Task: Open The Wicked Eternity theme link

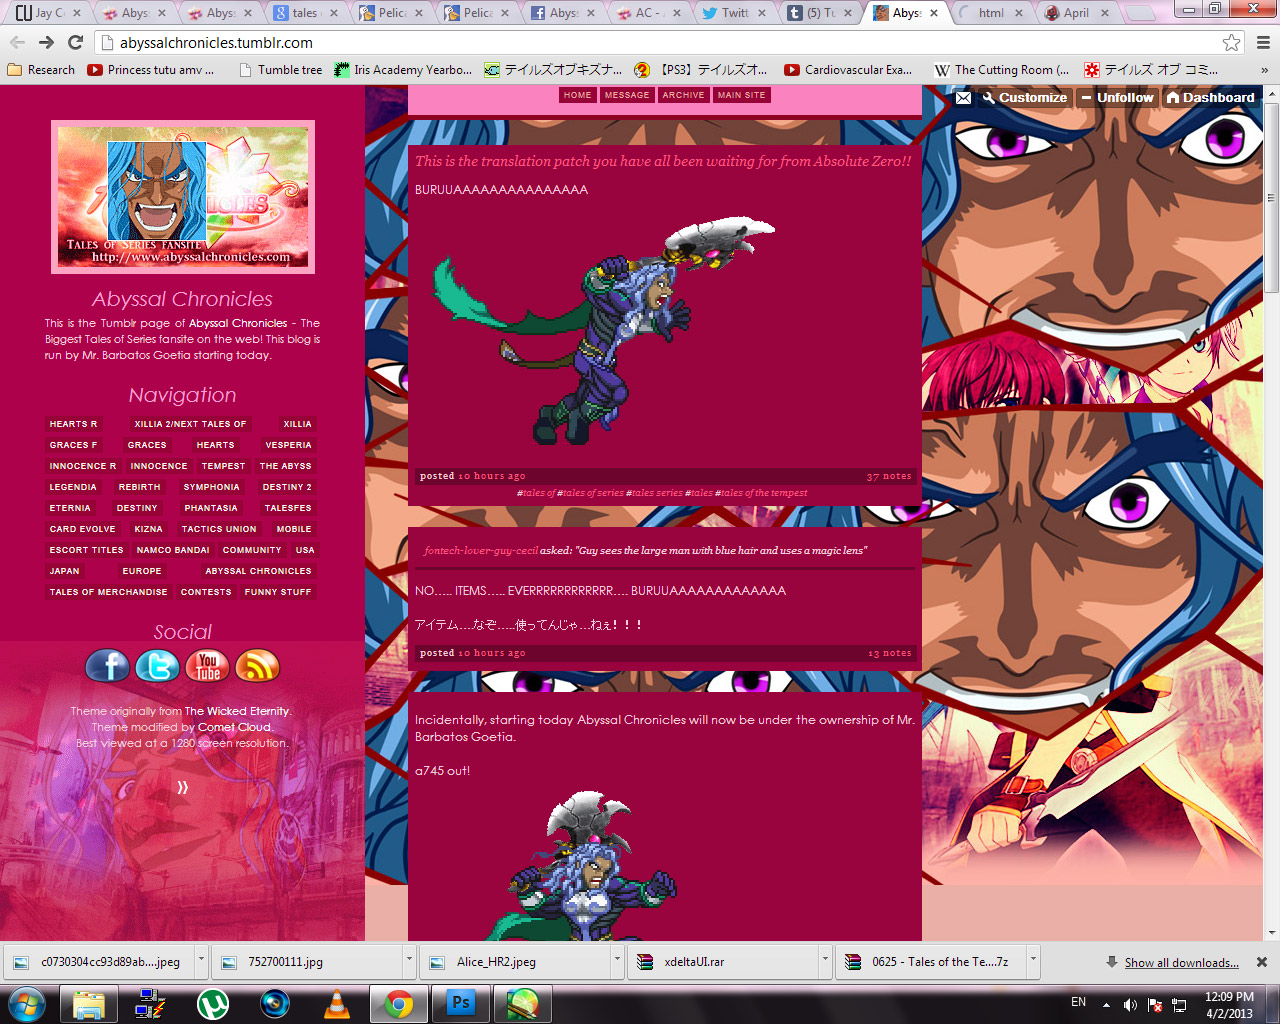Action: coord(236,711)
